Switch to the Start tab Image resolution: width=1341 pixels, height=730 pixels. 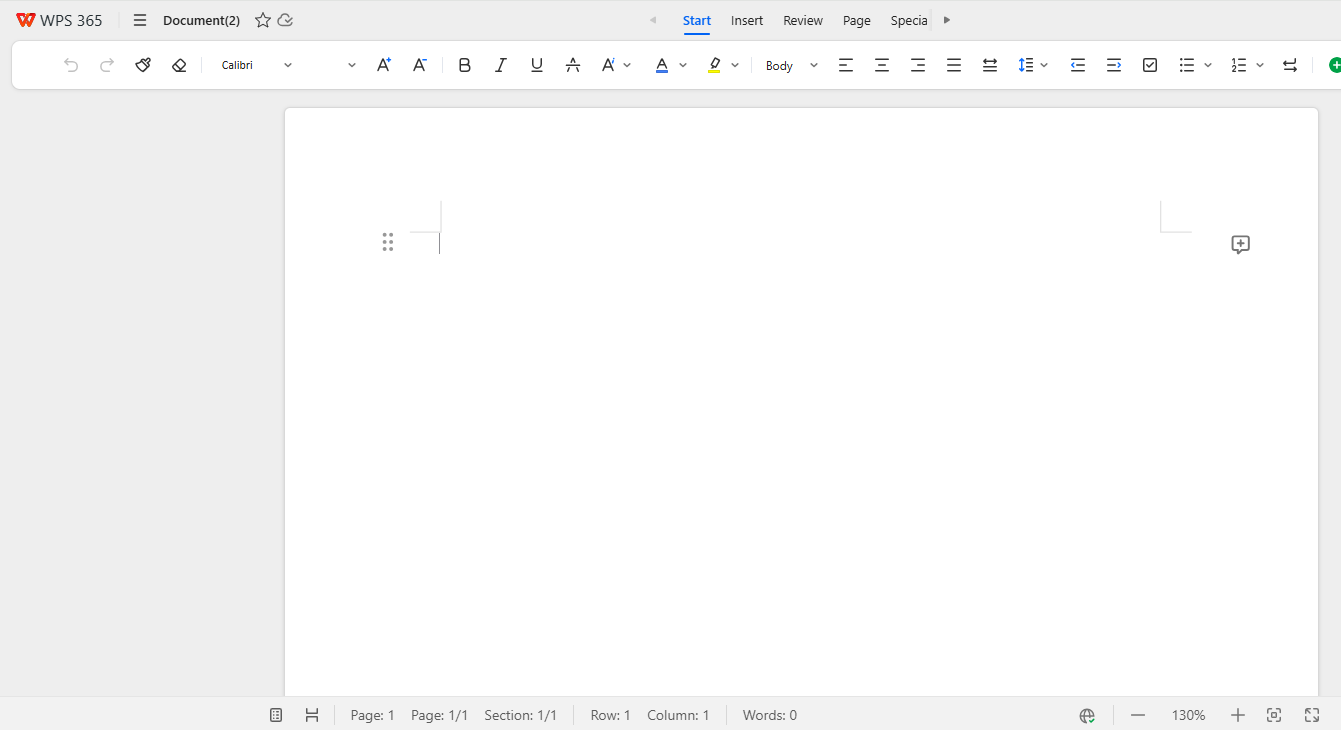[x=697, y=20]
